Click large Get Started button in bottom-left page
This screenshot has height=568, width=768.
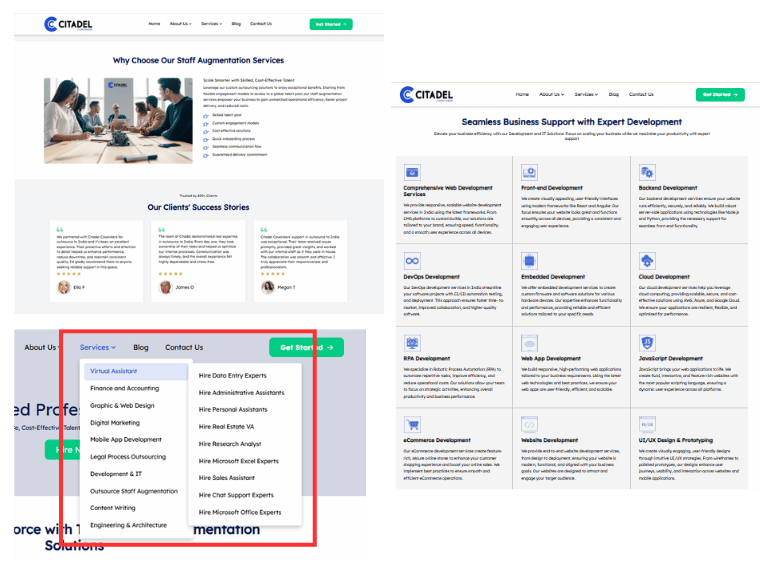pyautogui.click(x=306, y=347)
